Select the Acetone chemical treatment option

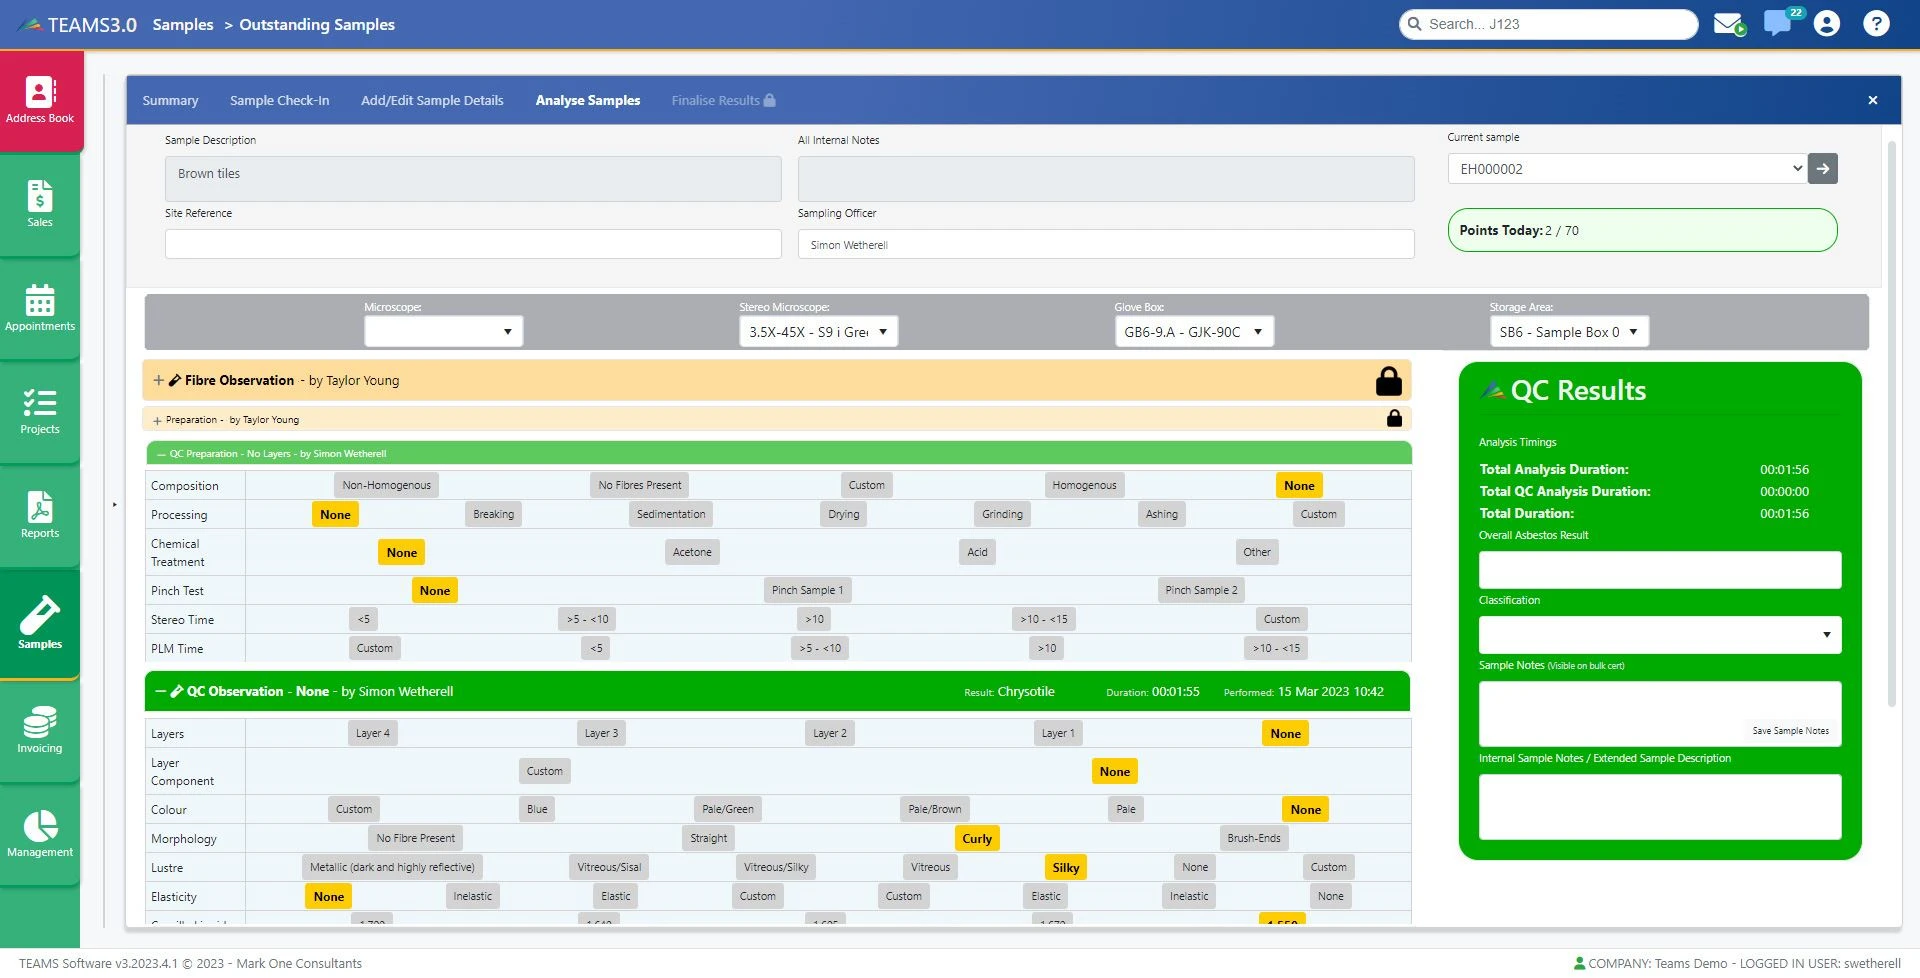tap(692, 553)
